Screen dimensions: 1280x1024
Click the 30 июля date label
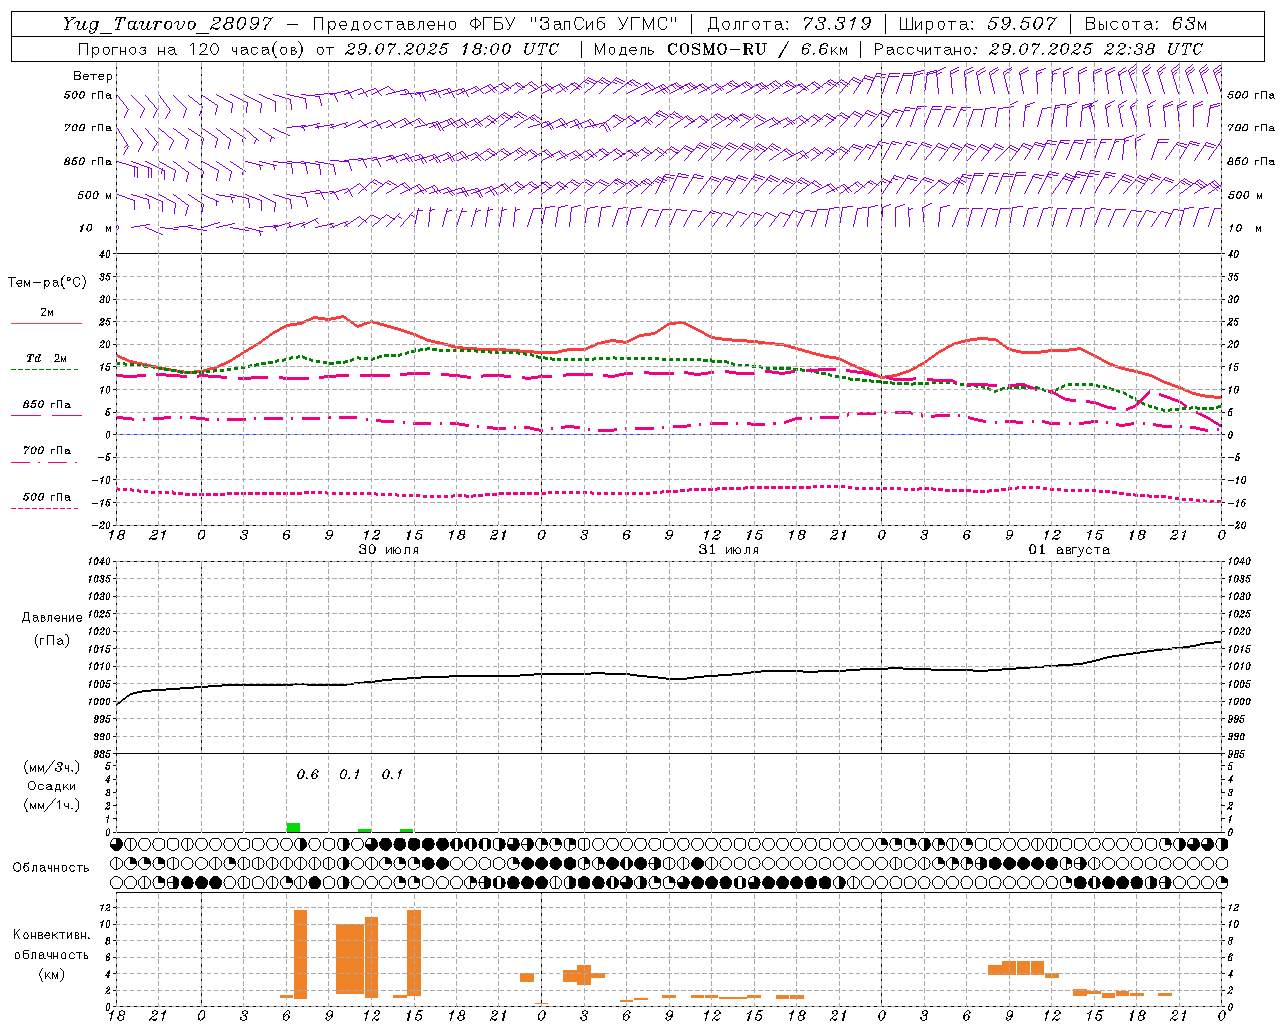(x=388, y=550)
